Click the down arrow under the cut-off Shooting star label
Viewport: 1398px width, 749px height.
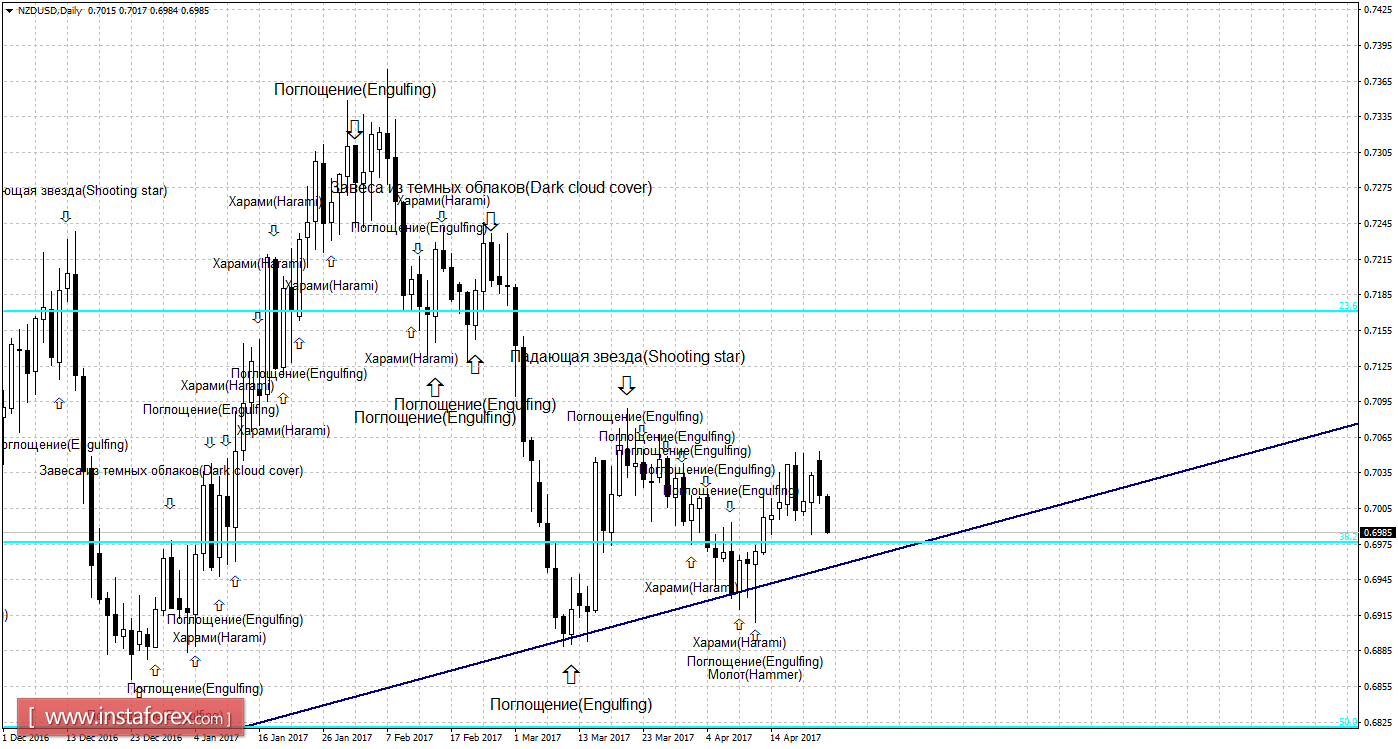(66, 216)
